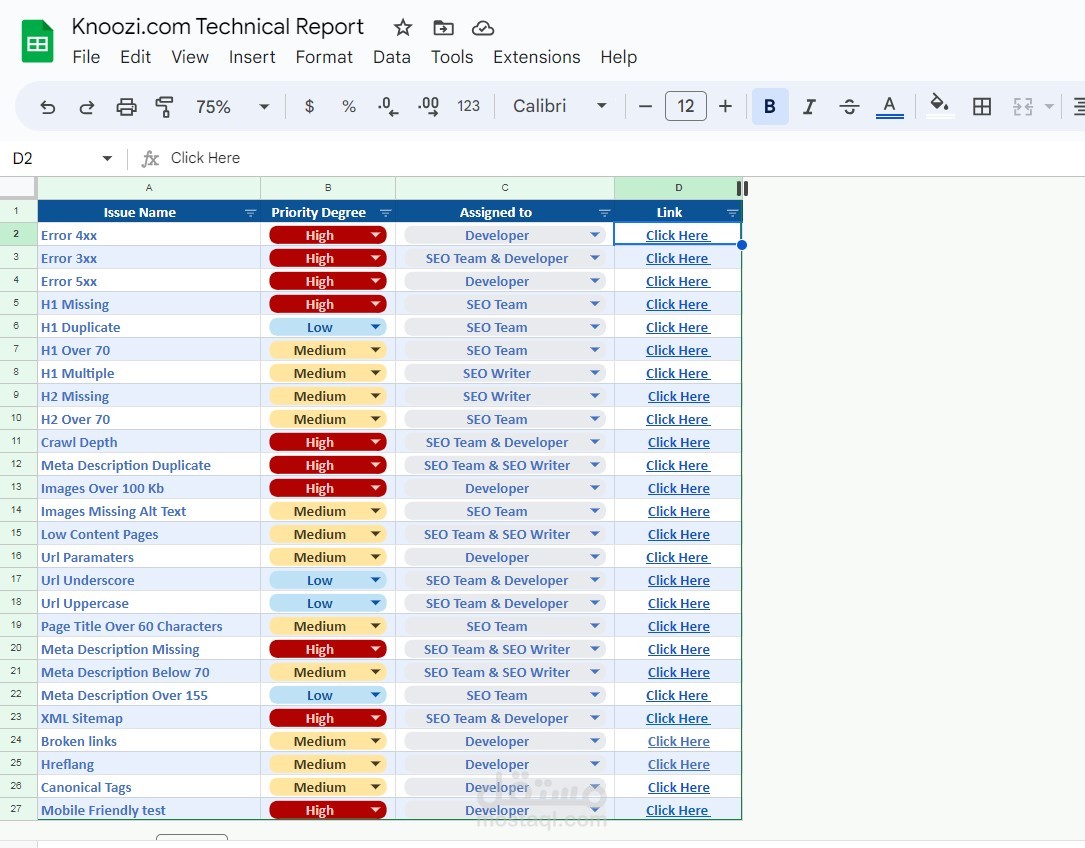Increase decimal places icon
Screen dimensions: 1085x848
(428, 106)
